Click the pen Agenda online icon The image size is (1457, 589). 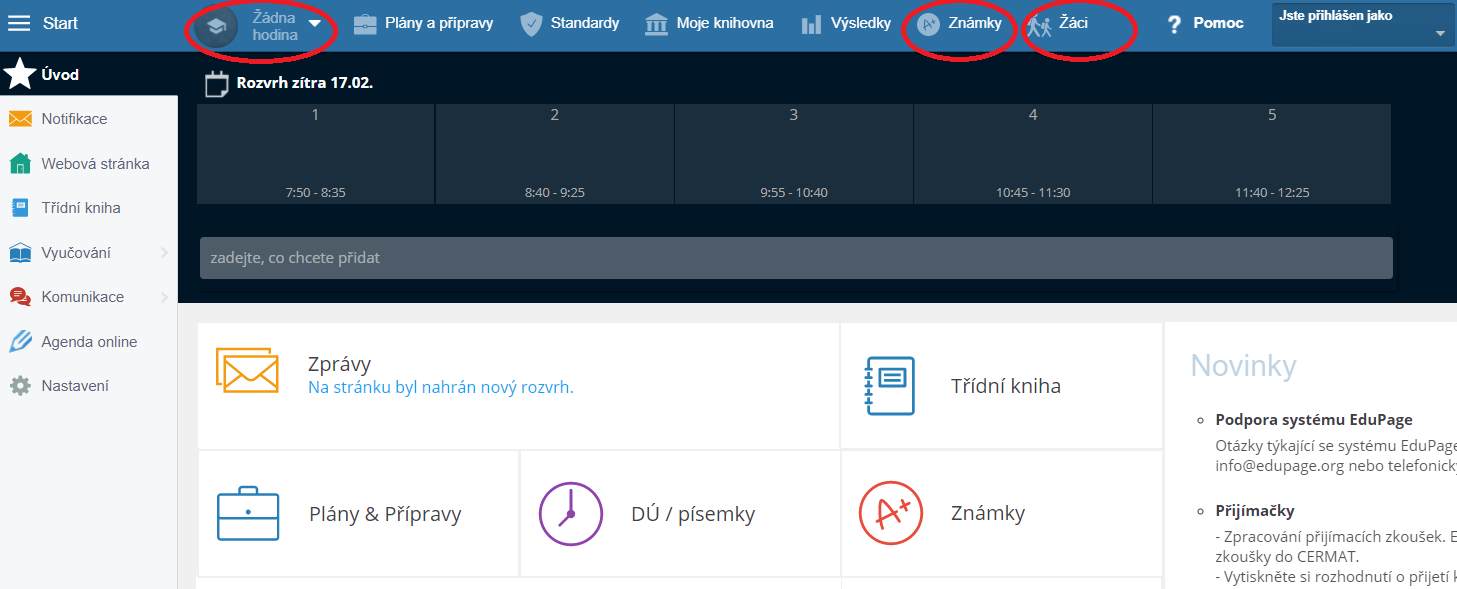[20, 341]
